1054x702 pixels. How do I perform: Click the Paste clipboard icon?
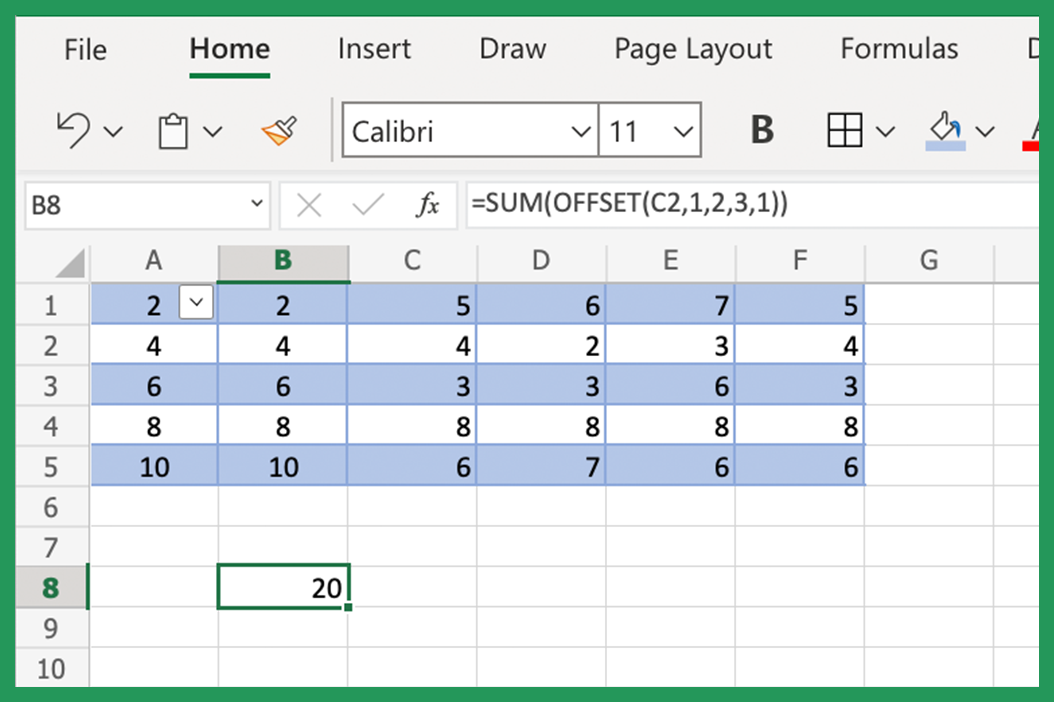point(173,131)
